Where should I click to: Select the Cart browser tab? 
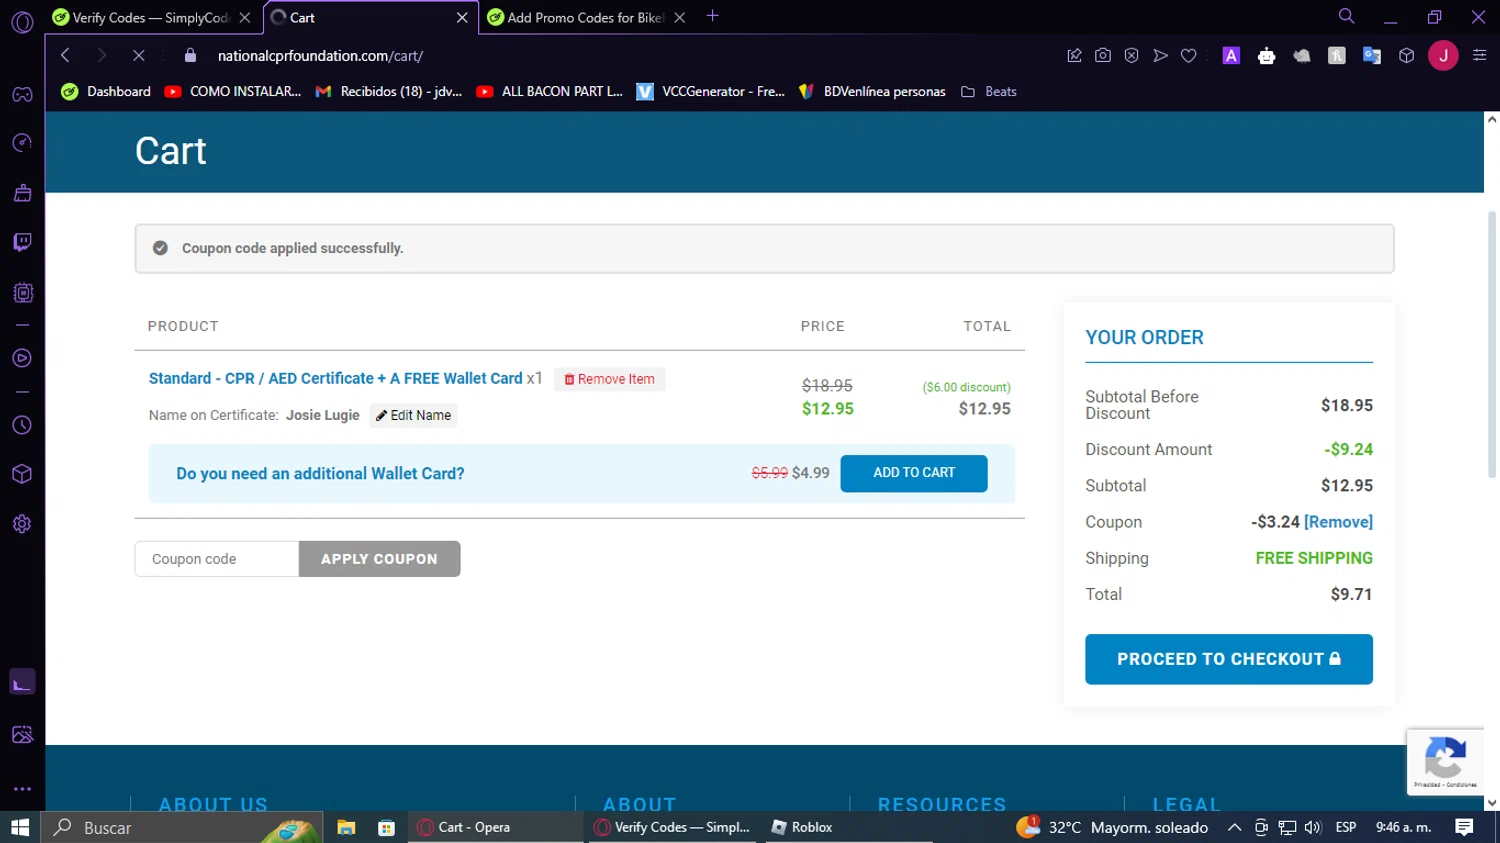(x=360, y=17)
